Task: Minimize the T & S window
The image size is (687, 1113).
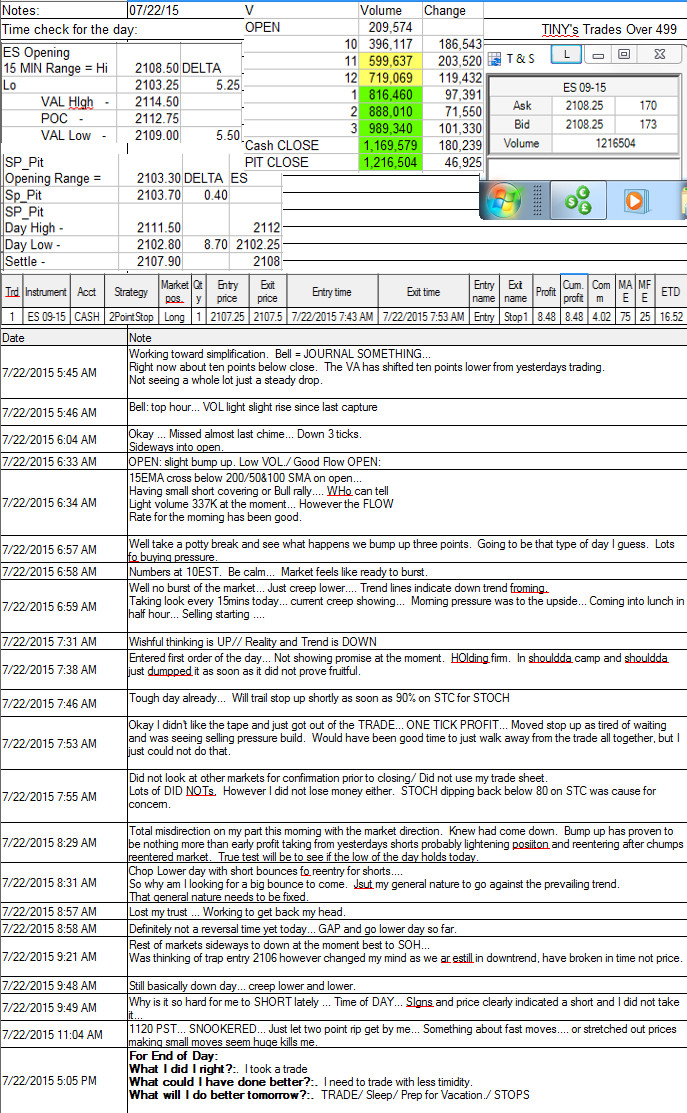Action: pyautogui.click(x=598, y=55)
